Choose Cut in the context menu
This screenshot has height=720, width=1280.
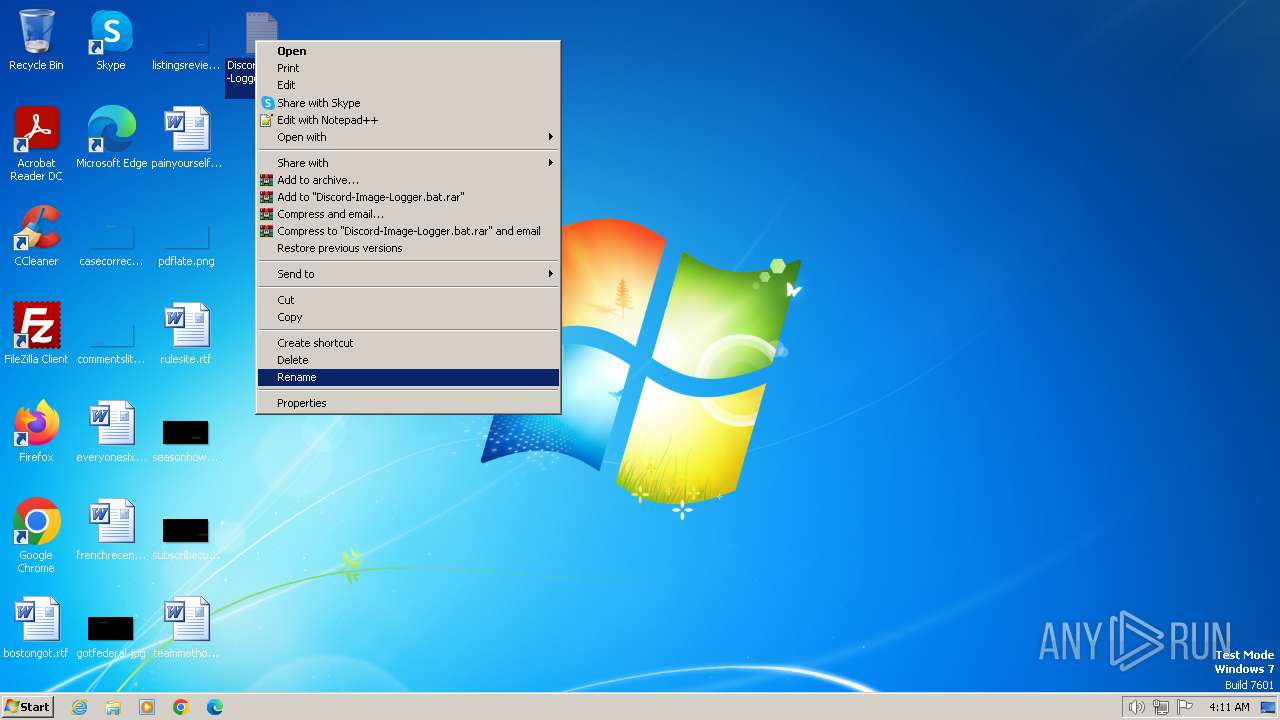[x=408, y=300]
